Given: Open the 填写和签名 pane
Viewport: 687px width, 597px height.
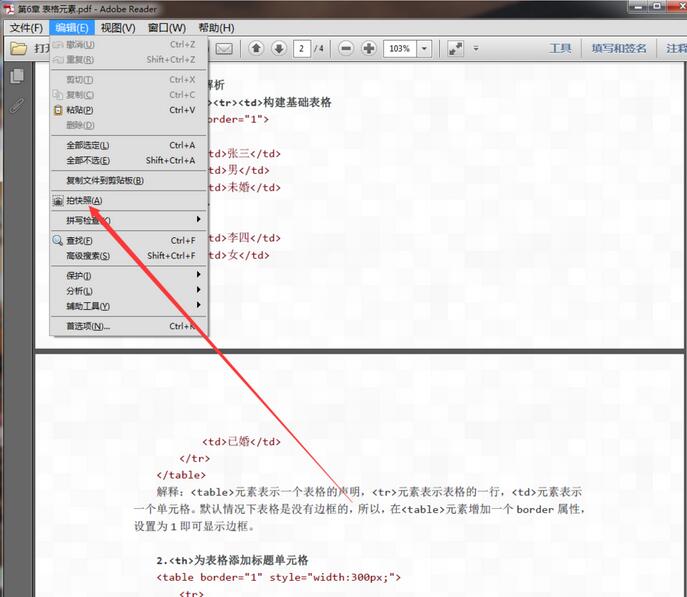Looking at the screenshot, I should [x=618, y=48].
